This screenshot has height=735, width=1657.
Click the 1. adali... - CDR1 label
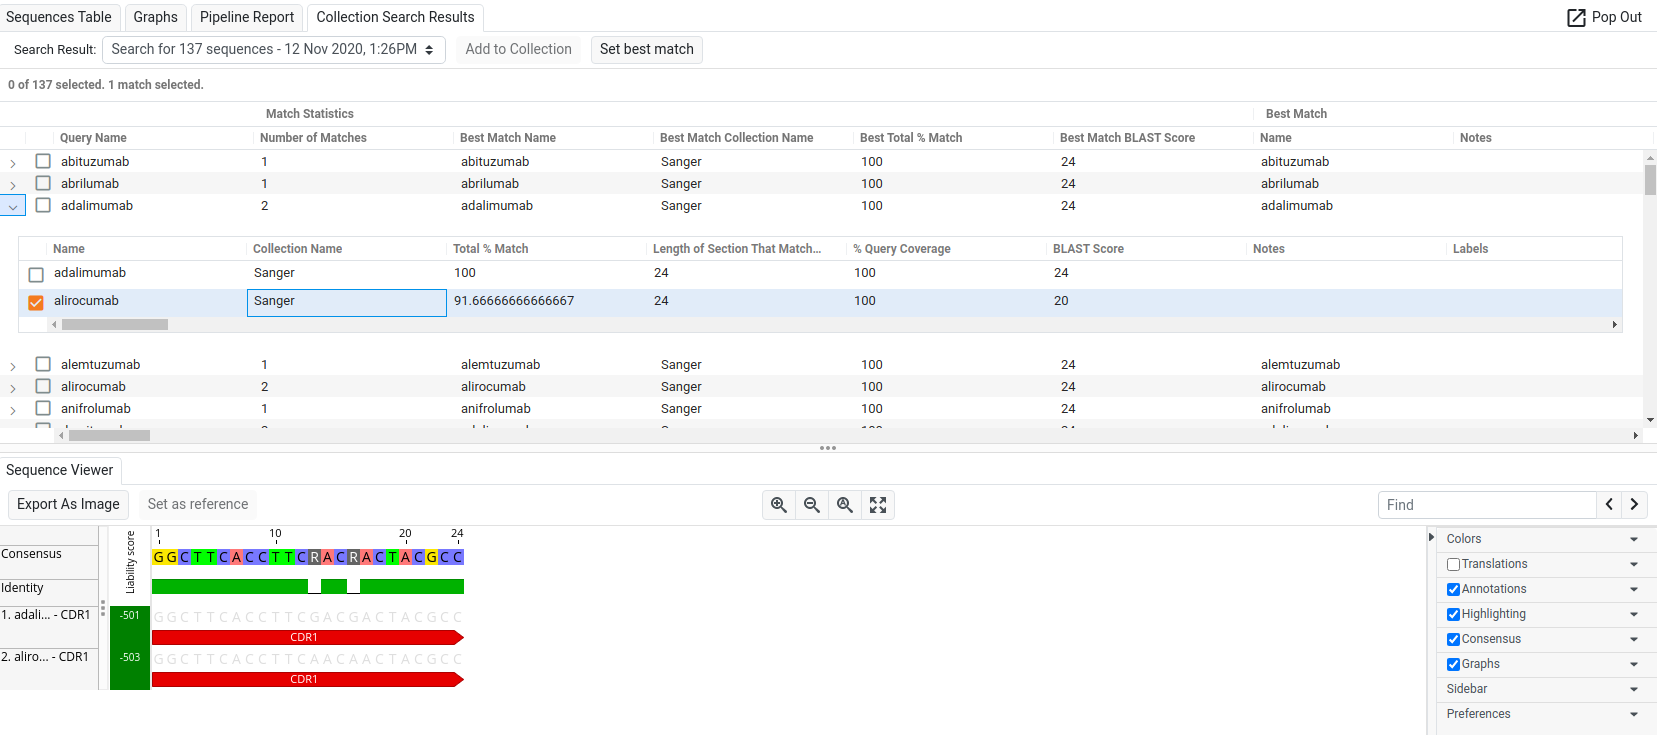[46, 615]
